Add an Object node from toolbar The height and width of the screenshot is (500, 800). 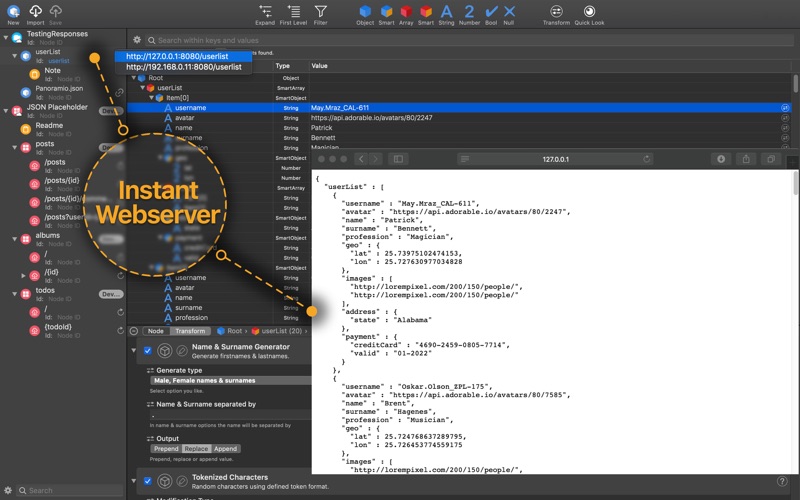pos(365,11)
